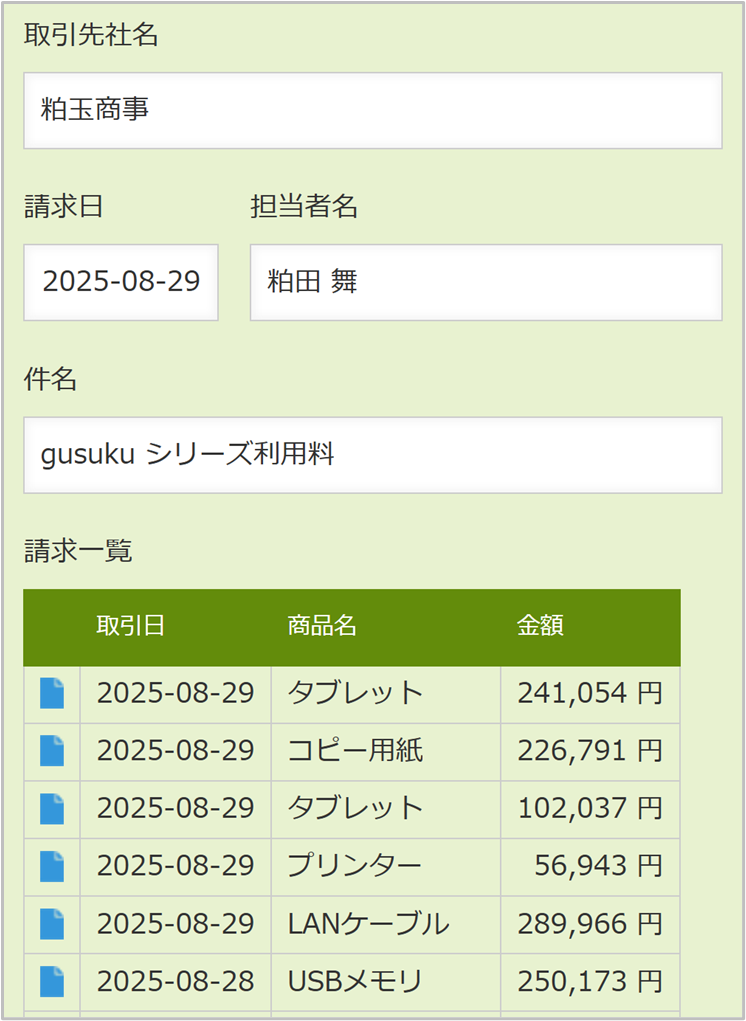
Task: Open record icon for LANケーブル row
Action: [x=52, y=924]
